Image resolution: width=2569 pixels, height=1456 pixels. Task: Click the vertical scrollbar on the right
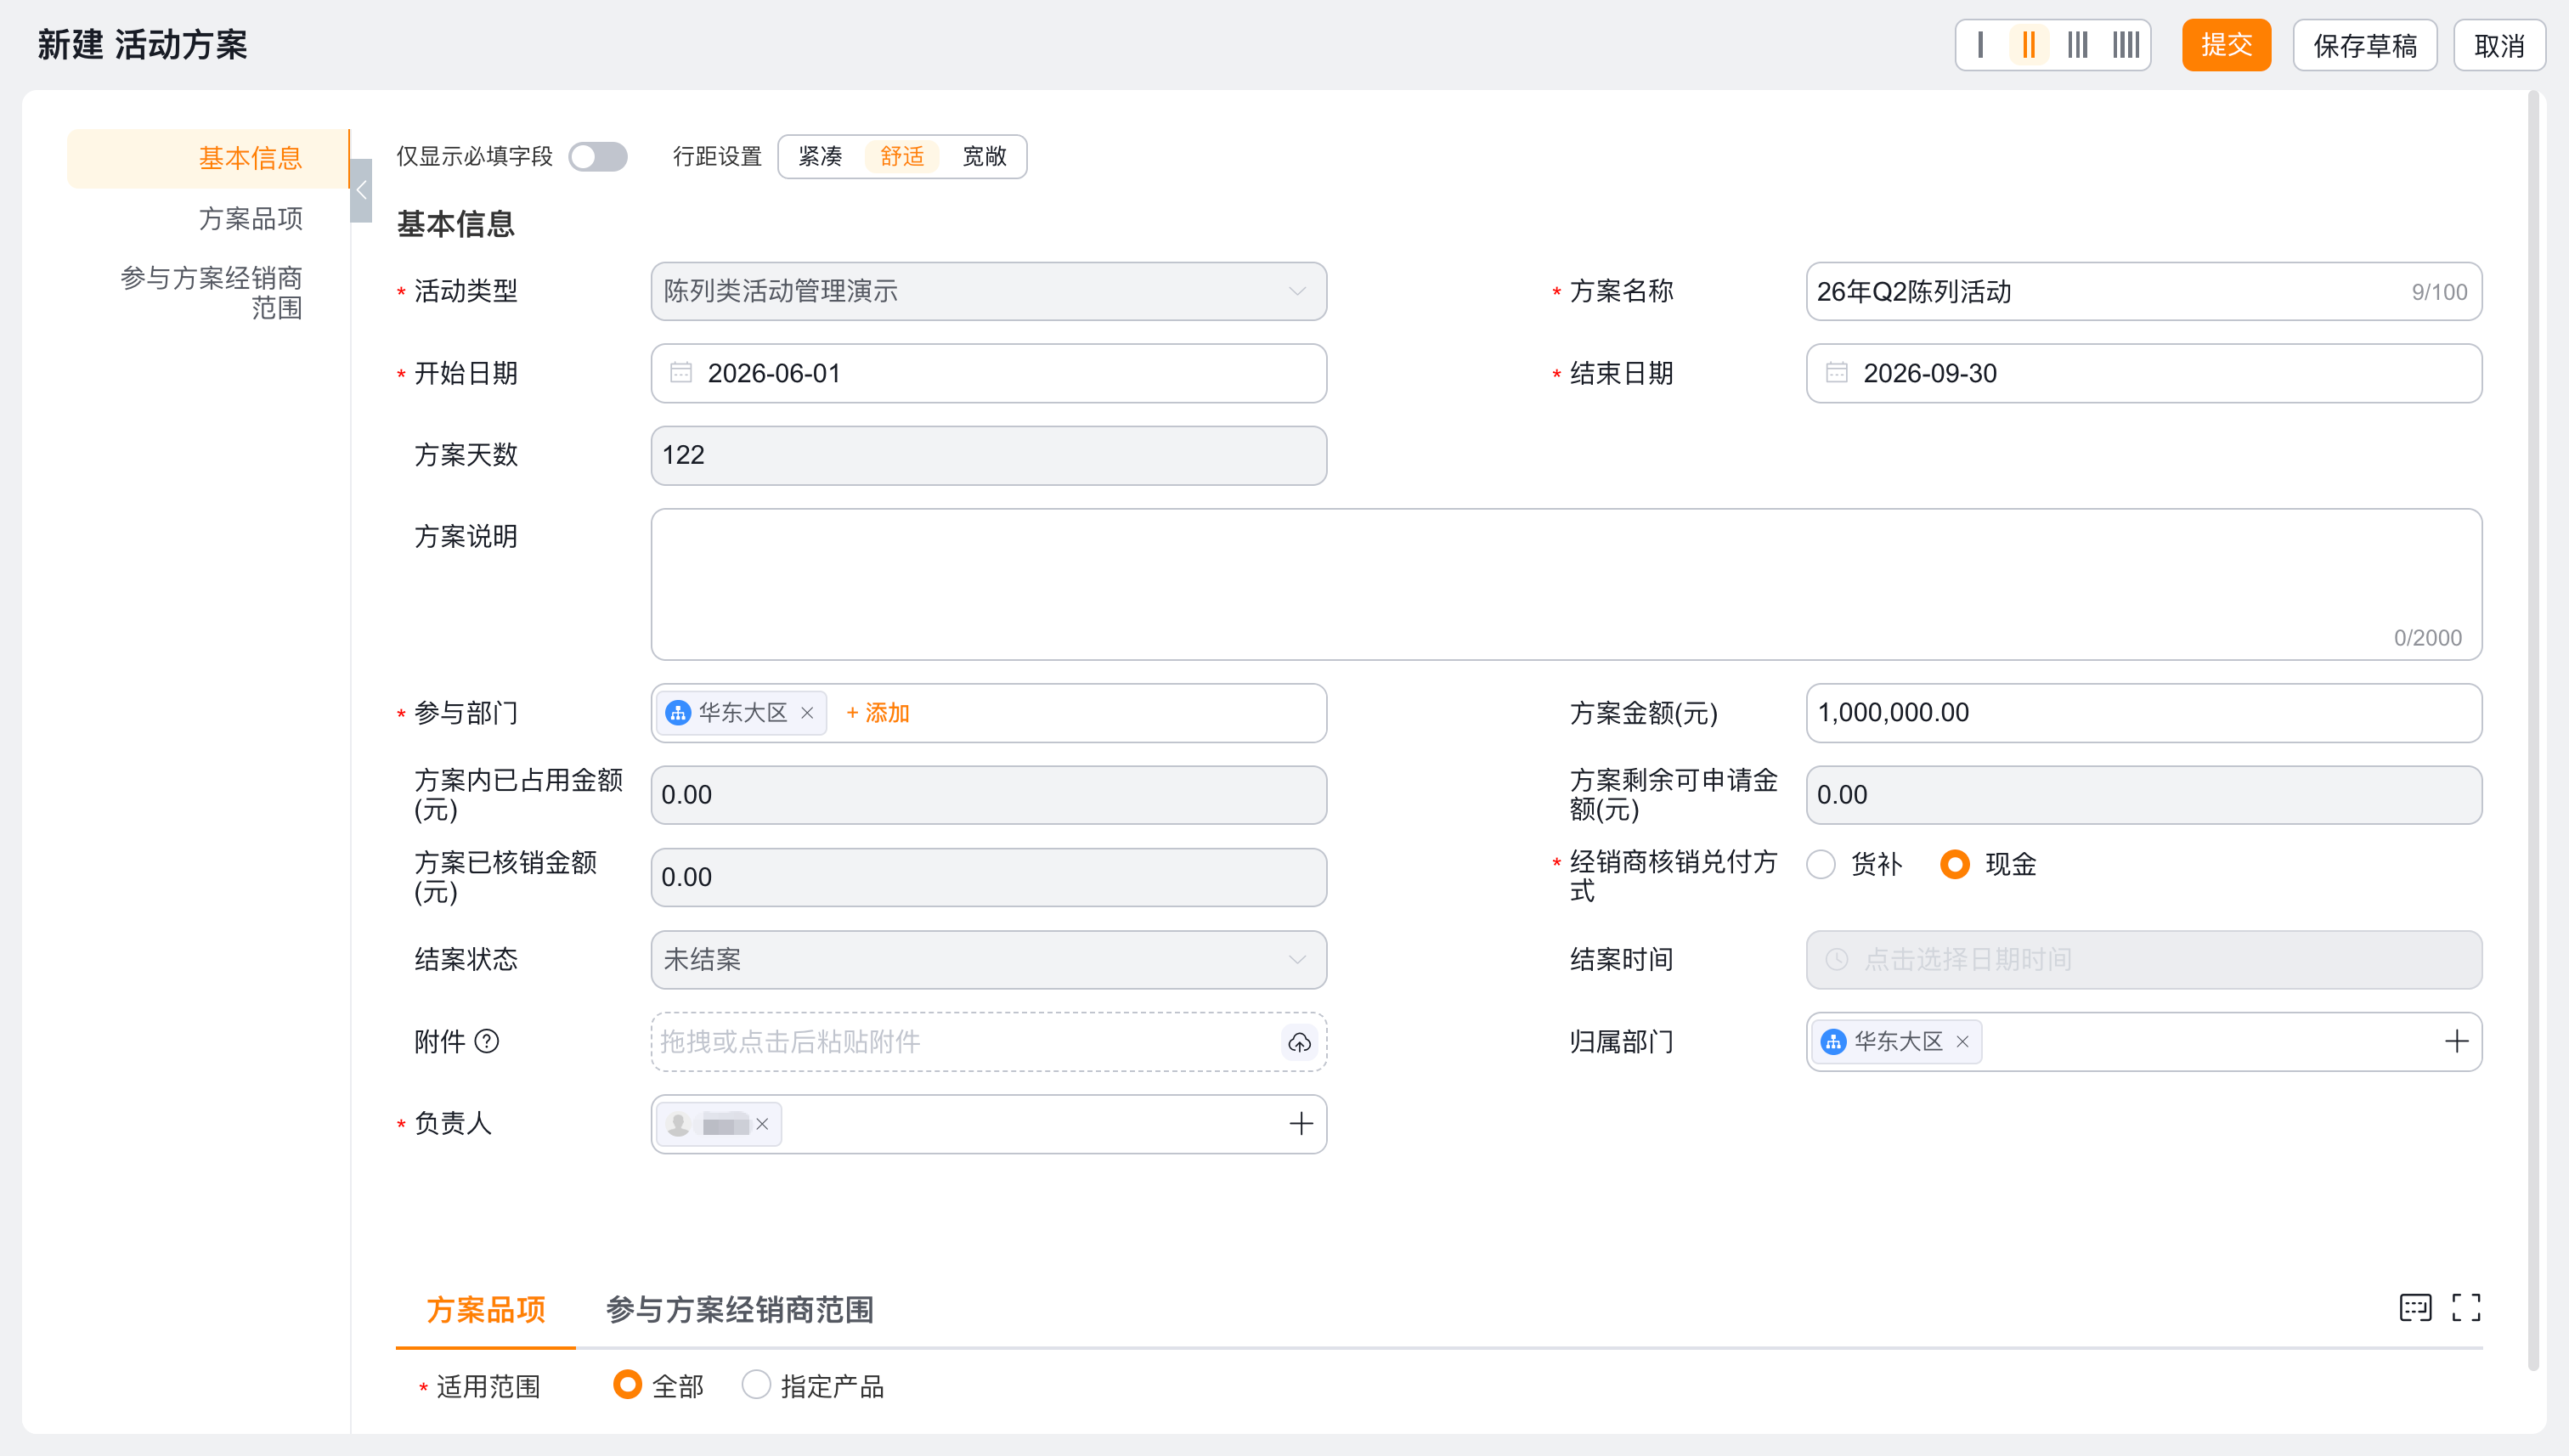coord(2532,730)
